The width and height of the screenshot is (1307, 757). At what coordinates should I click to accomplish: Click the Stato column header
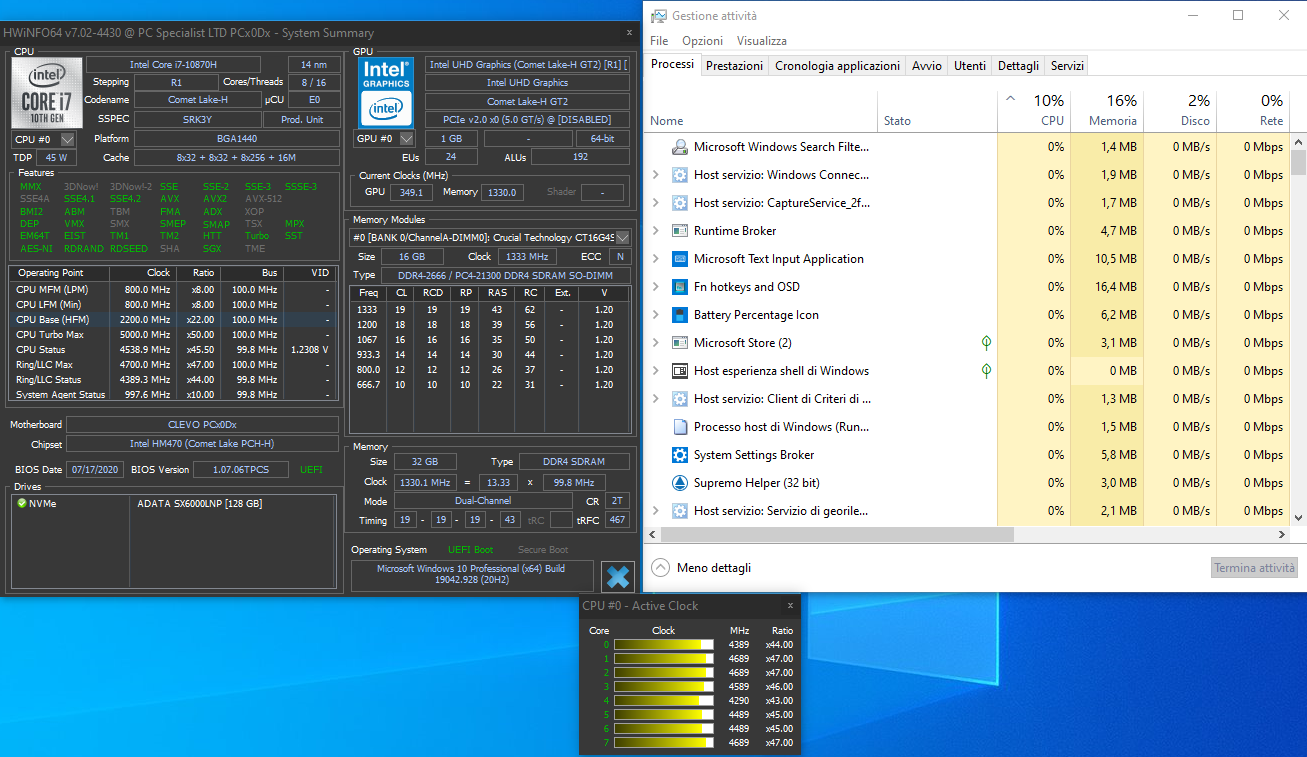[x=938, y=112]
